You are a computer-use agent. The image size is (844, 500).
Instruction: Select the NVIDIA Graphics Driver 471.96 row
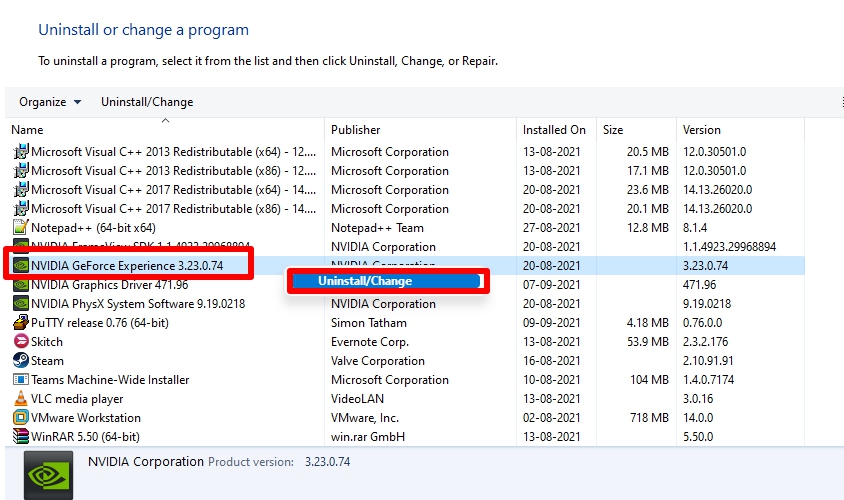pos(407,285)
